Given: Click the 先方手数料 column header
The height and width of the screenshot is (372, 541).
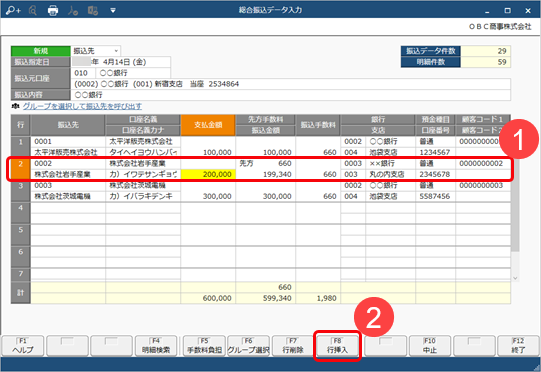Looking at the screenshot, I should pos(265,119).
